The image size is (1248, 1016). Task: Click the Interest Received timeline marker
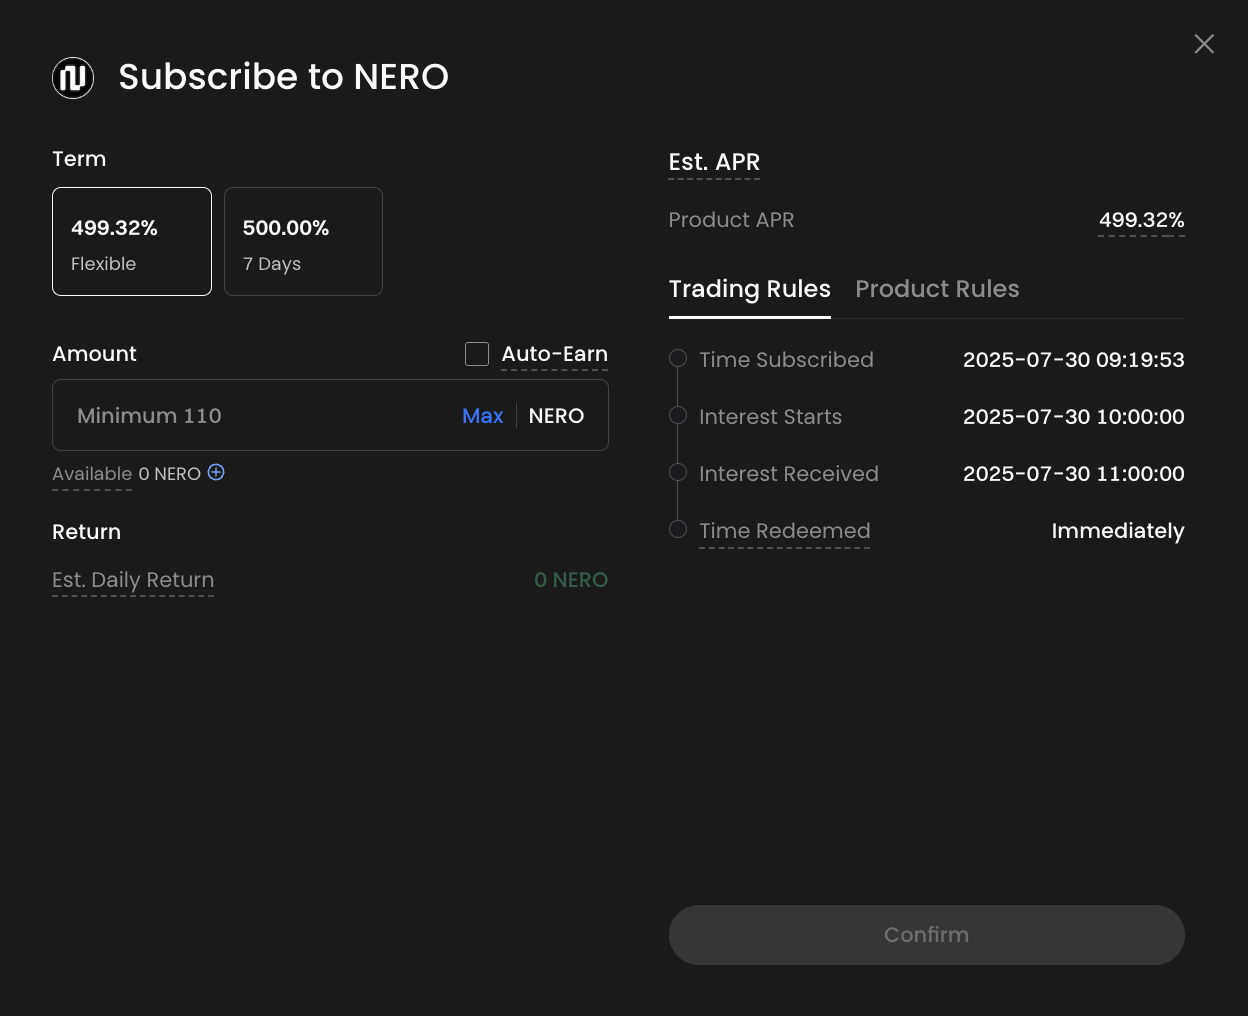(678, 473)
